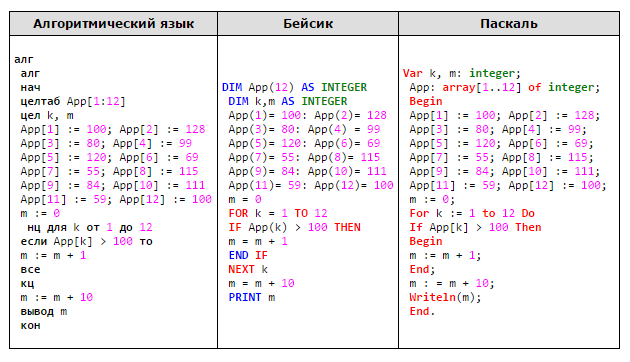
Task: Click the "Writeln(m);" line
Action: 445,297
